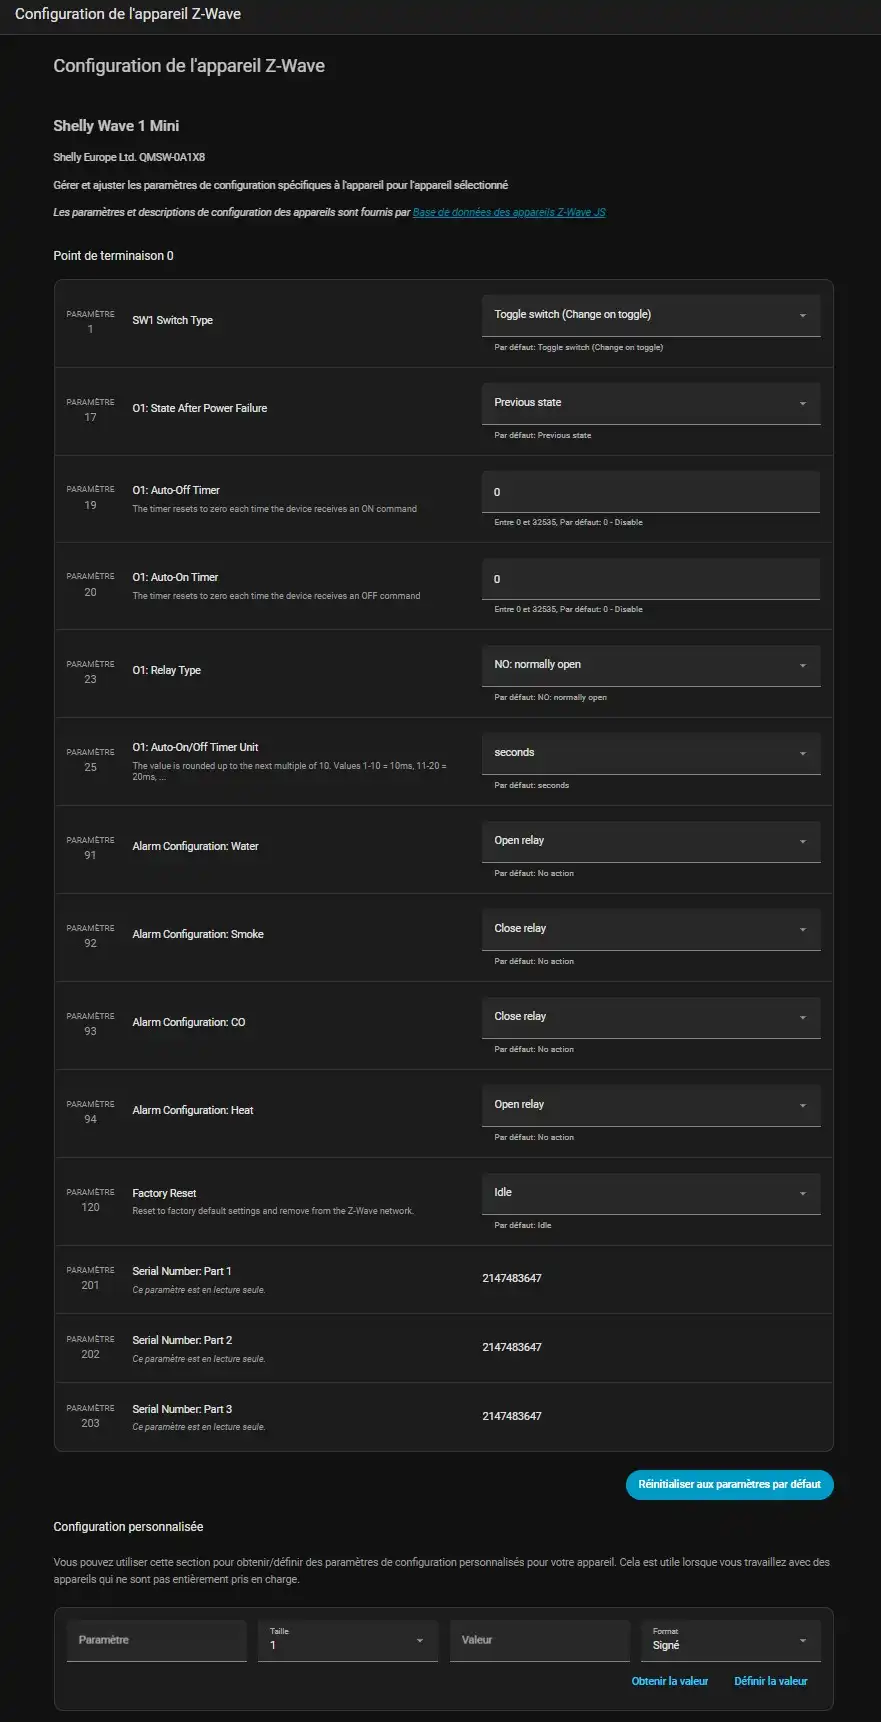The image size is (881, 1722).
Task: Click the arrow icon for Timer Unit dropdown
Action: [802, 753]
